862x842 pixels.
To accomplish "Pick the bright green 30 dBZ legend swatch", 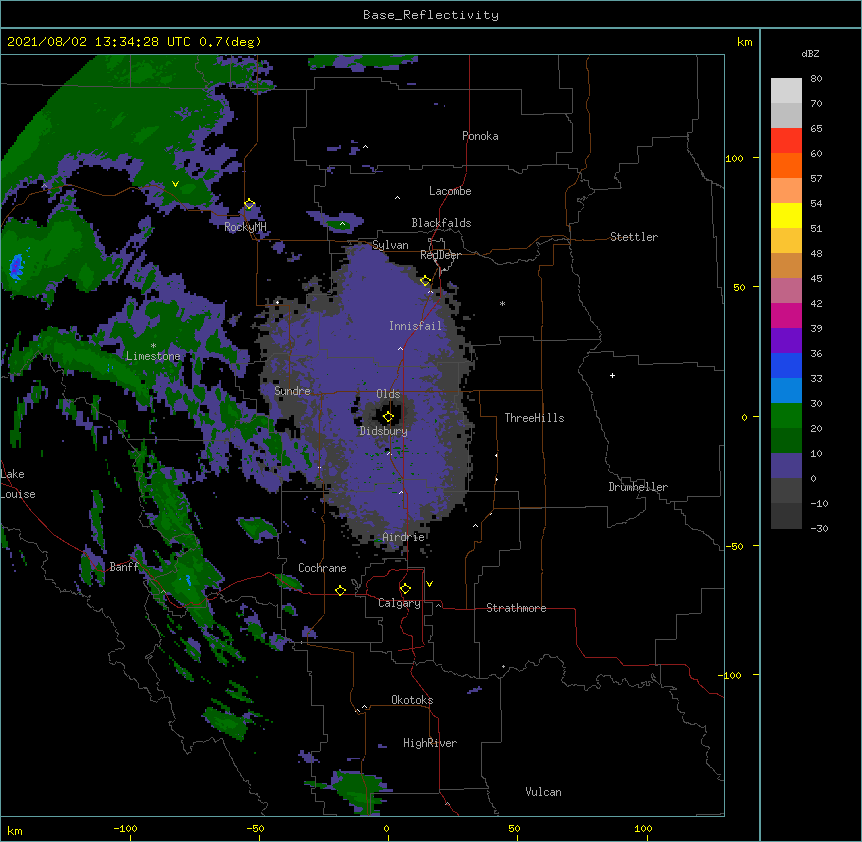I will 786,416.
